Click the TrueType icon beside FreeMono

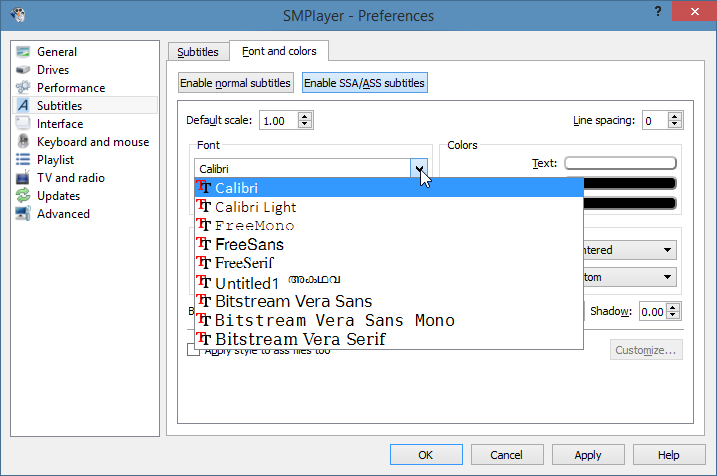pos(204,225)
